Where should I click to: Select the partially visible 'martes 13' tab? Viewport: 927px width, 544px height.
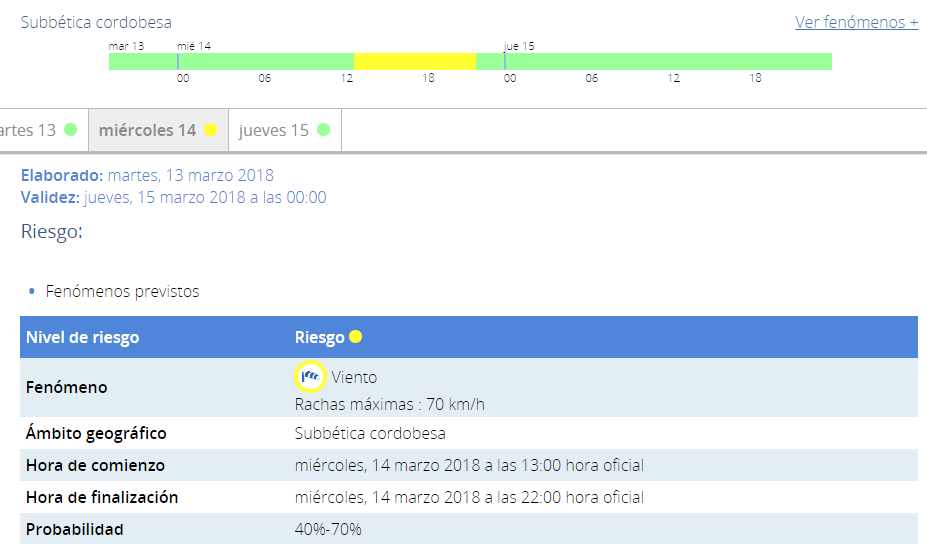pyautogui.click(x=44, y=130)
